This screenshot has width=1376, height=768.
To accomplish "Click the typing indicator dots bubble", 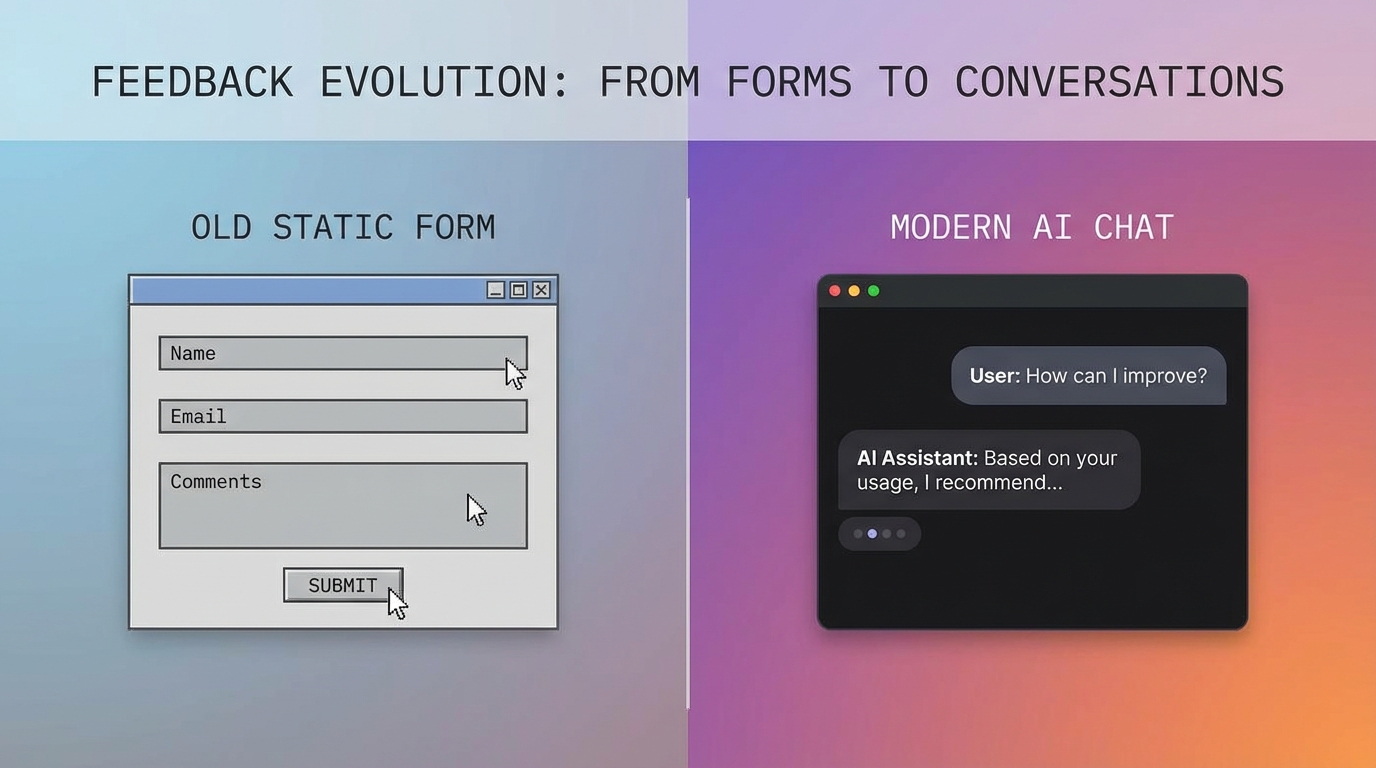I will click(879, 534).
